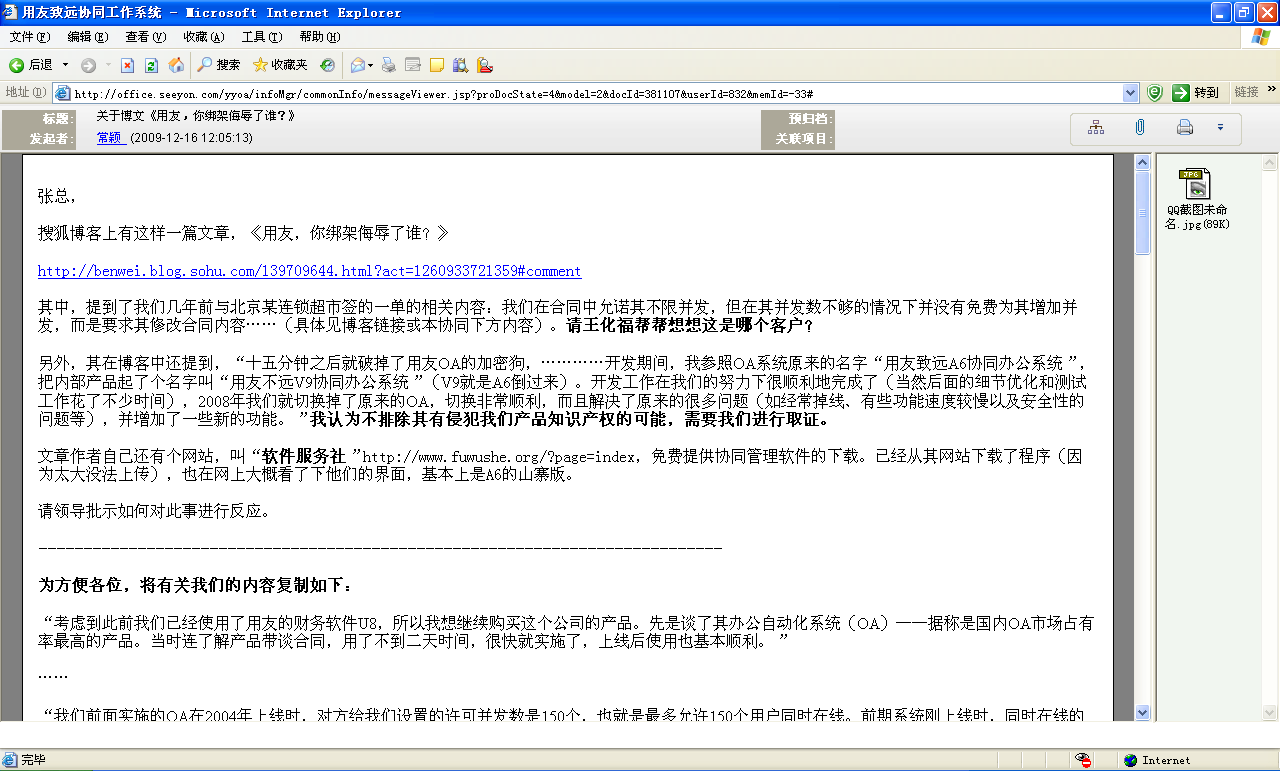
Task: Open the benwei.blog.sohu.com hyperlink
Action: click(x=309, y=271)
